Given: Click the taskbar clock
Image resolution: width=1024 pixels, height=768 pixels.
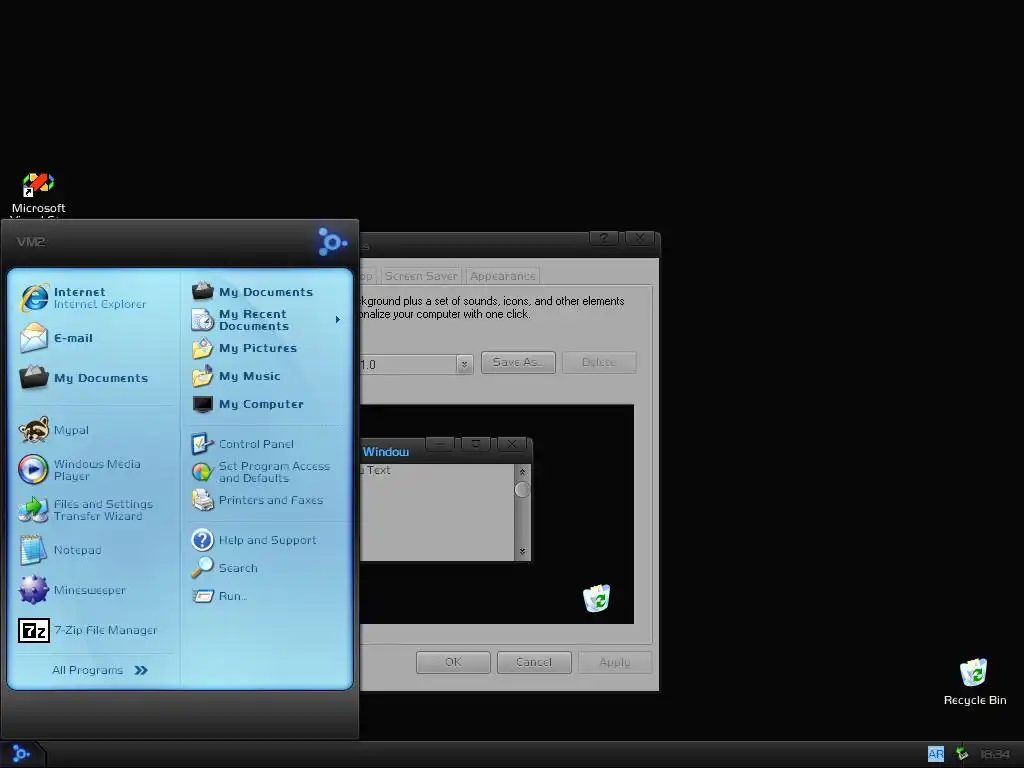Looking at the screenshot, I should tap(995, 754).
